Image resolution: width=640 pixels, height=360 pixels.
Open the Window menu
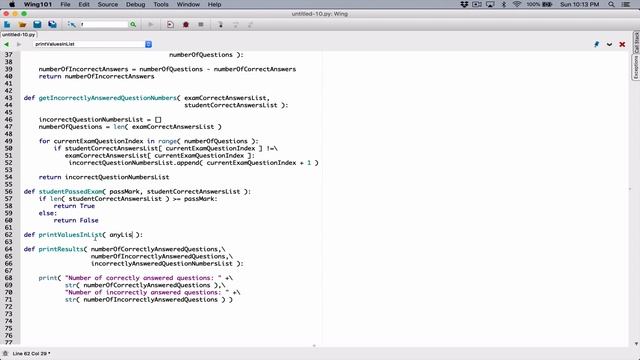point(188,4)
